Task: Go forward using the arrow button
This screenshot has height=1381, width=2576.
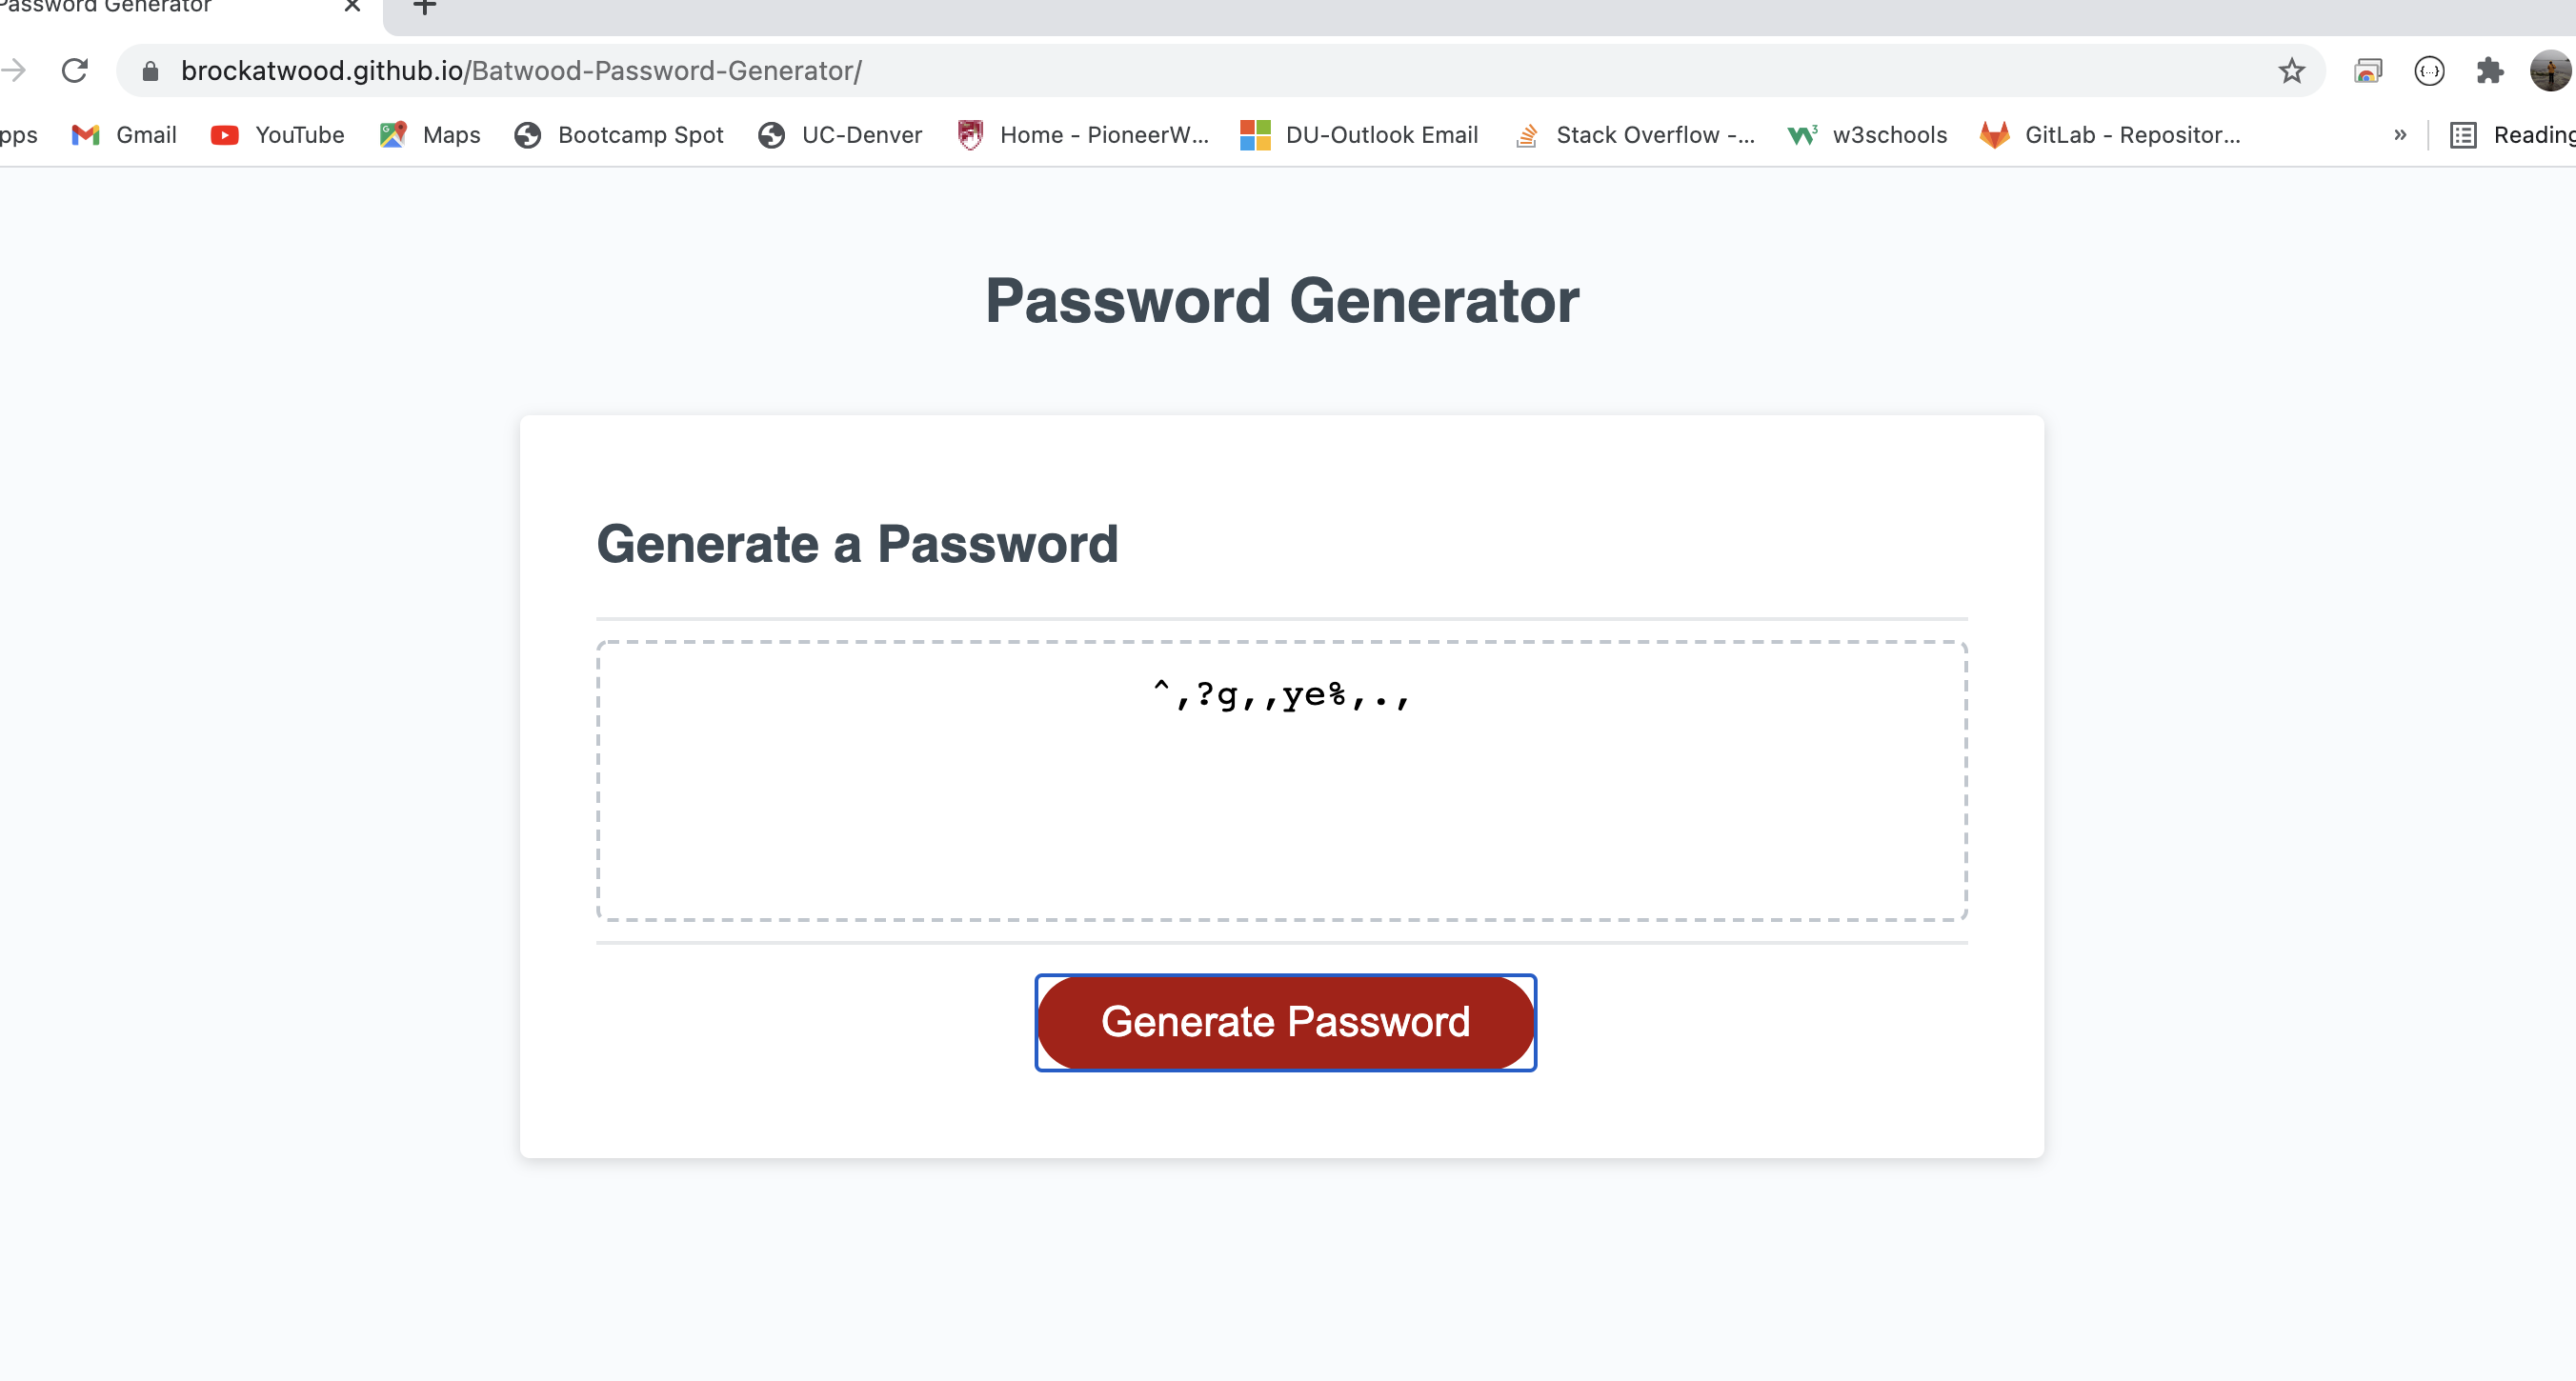Action: tap(14, 71)
